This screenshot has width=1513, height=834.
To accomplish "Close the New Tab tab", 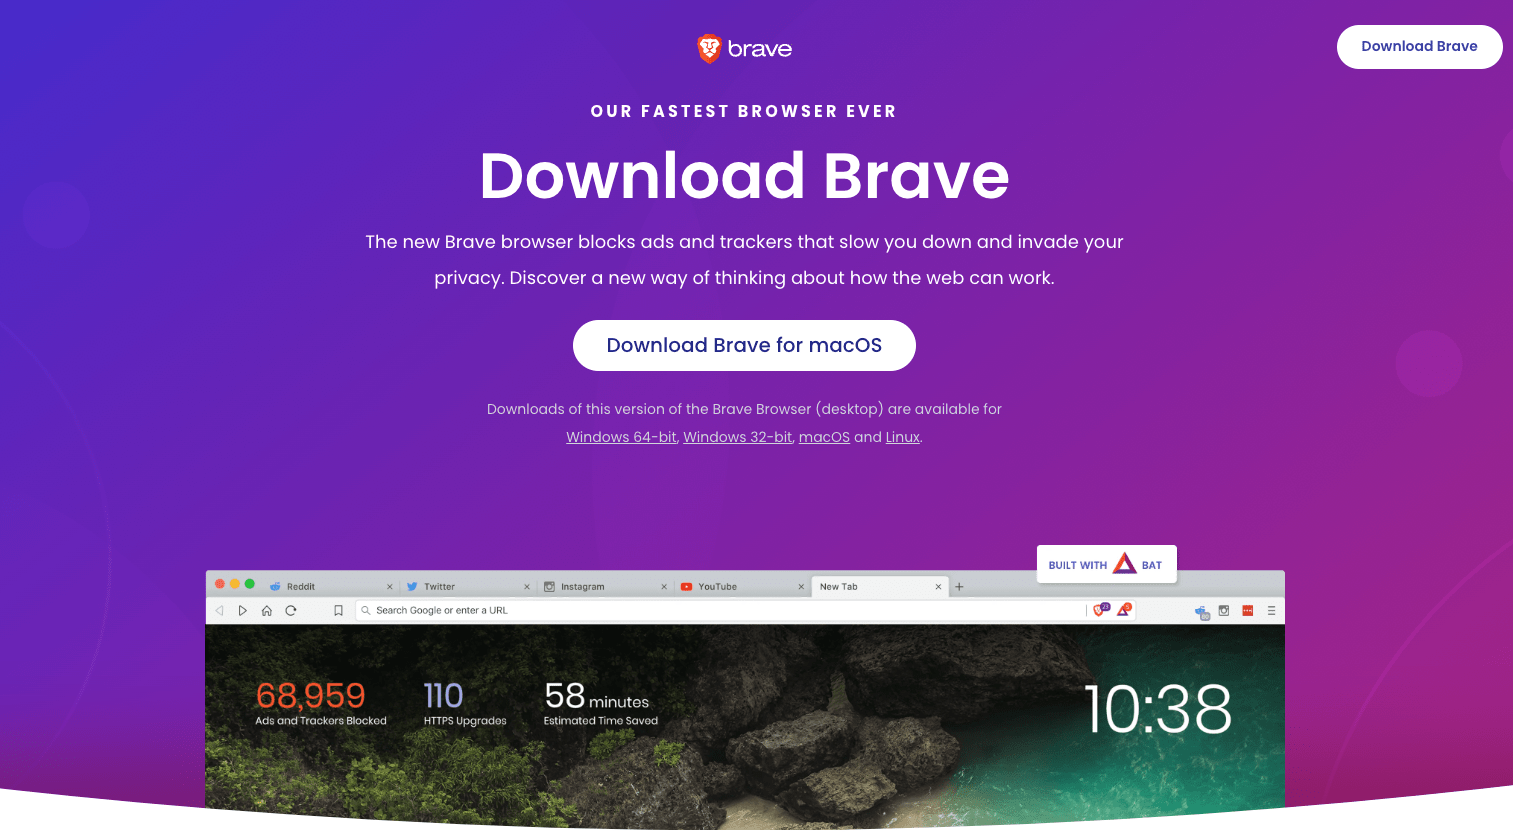I will click(x=938, y=587).
